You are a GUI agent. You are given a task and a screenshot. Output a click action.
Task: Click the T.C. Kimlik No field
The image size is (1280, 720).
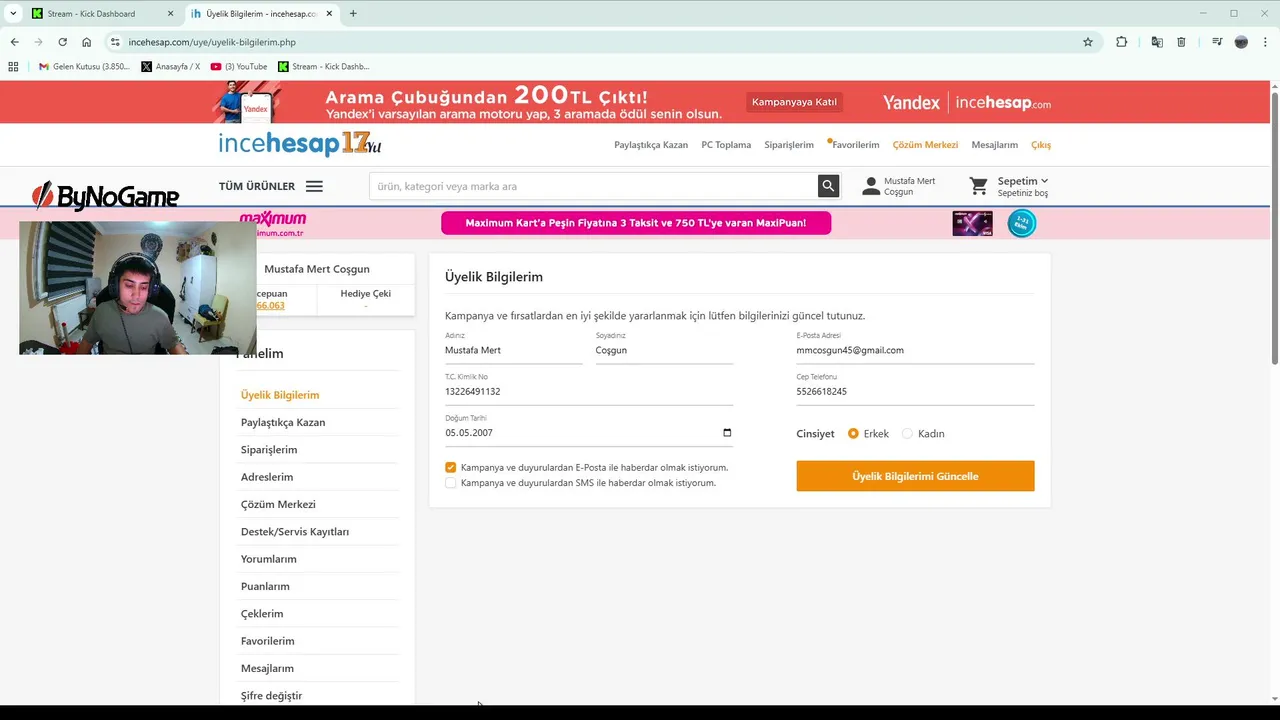(589, 392)
